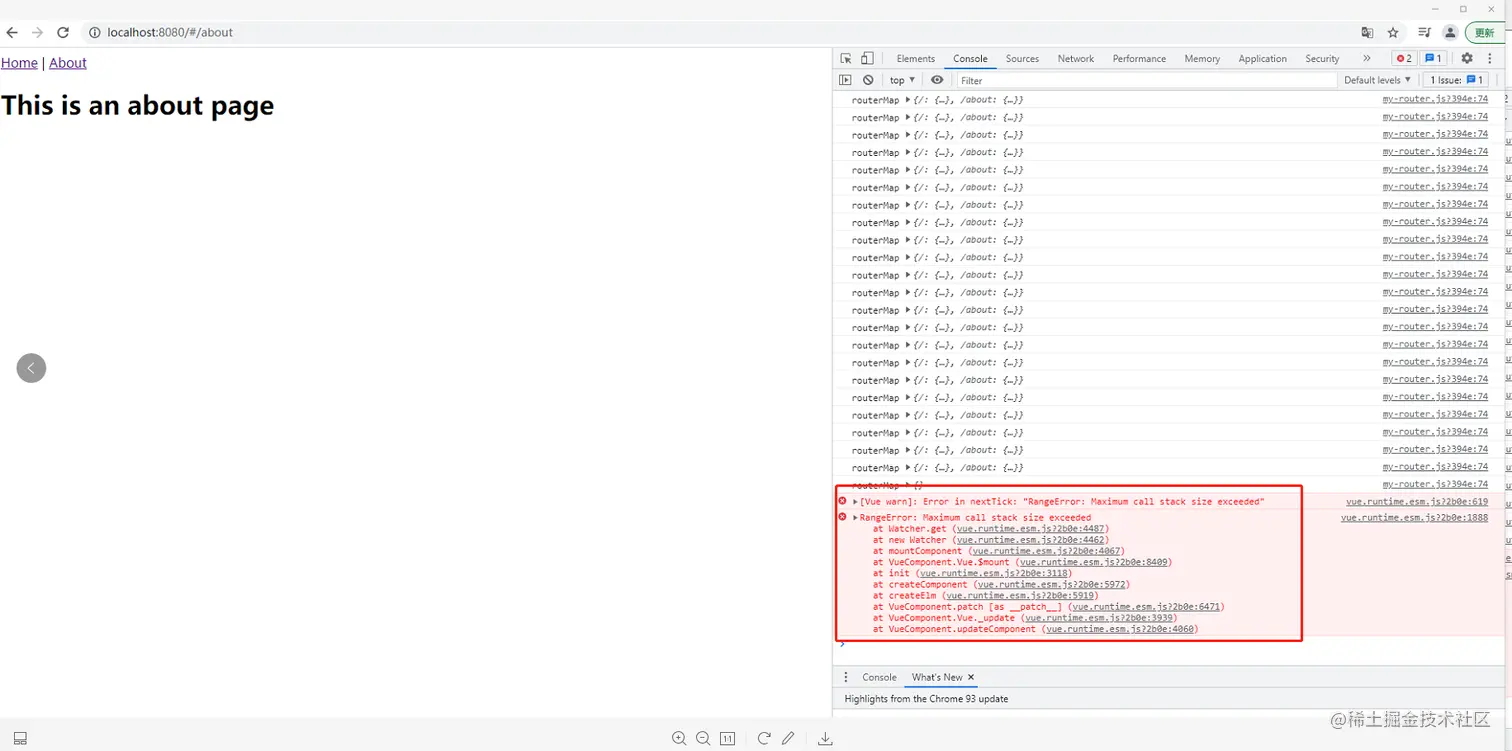Expand the RangeError stack trace entry
The width and height of the screenshot is (1512, 751).
tap(856, 518)
